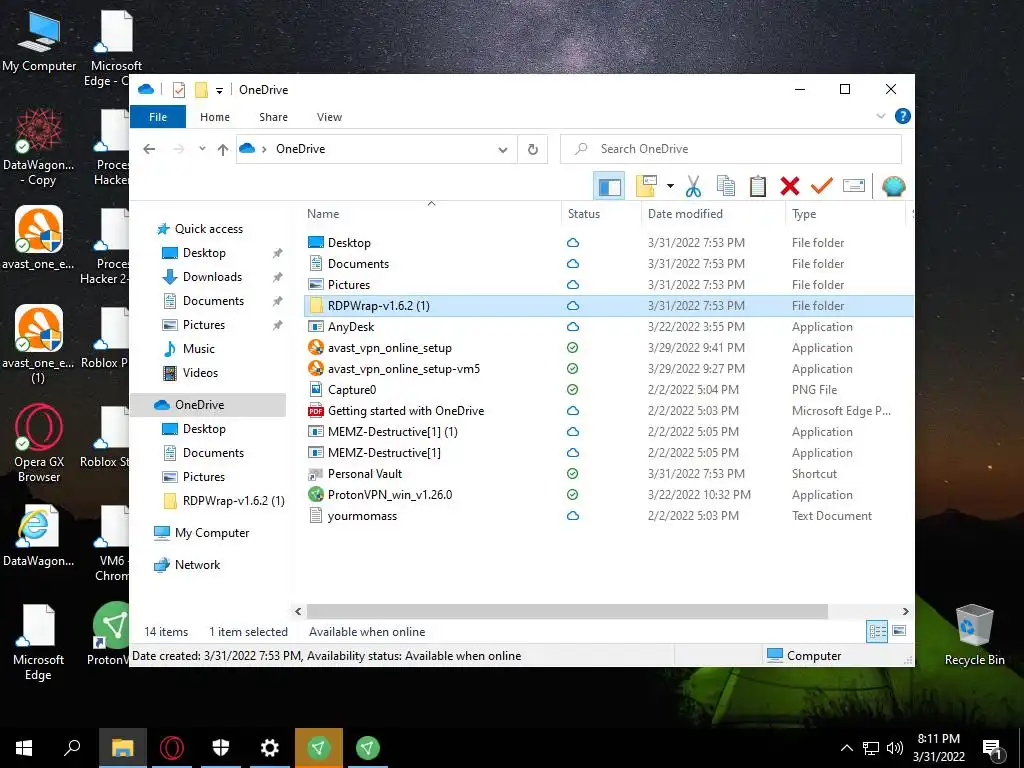Open the View ribbon tab
Viewport: 1024px width, 768px height.
tap(329, 117)
